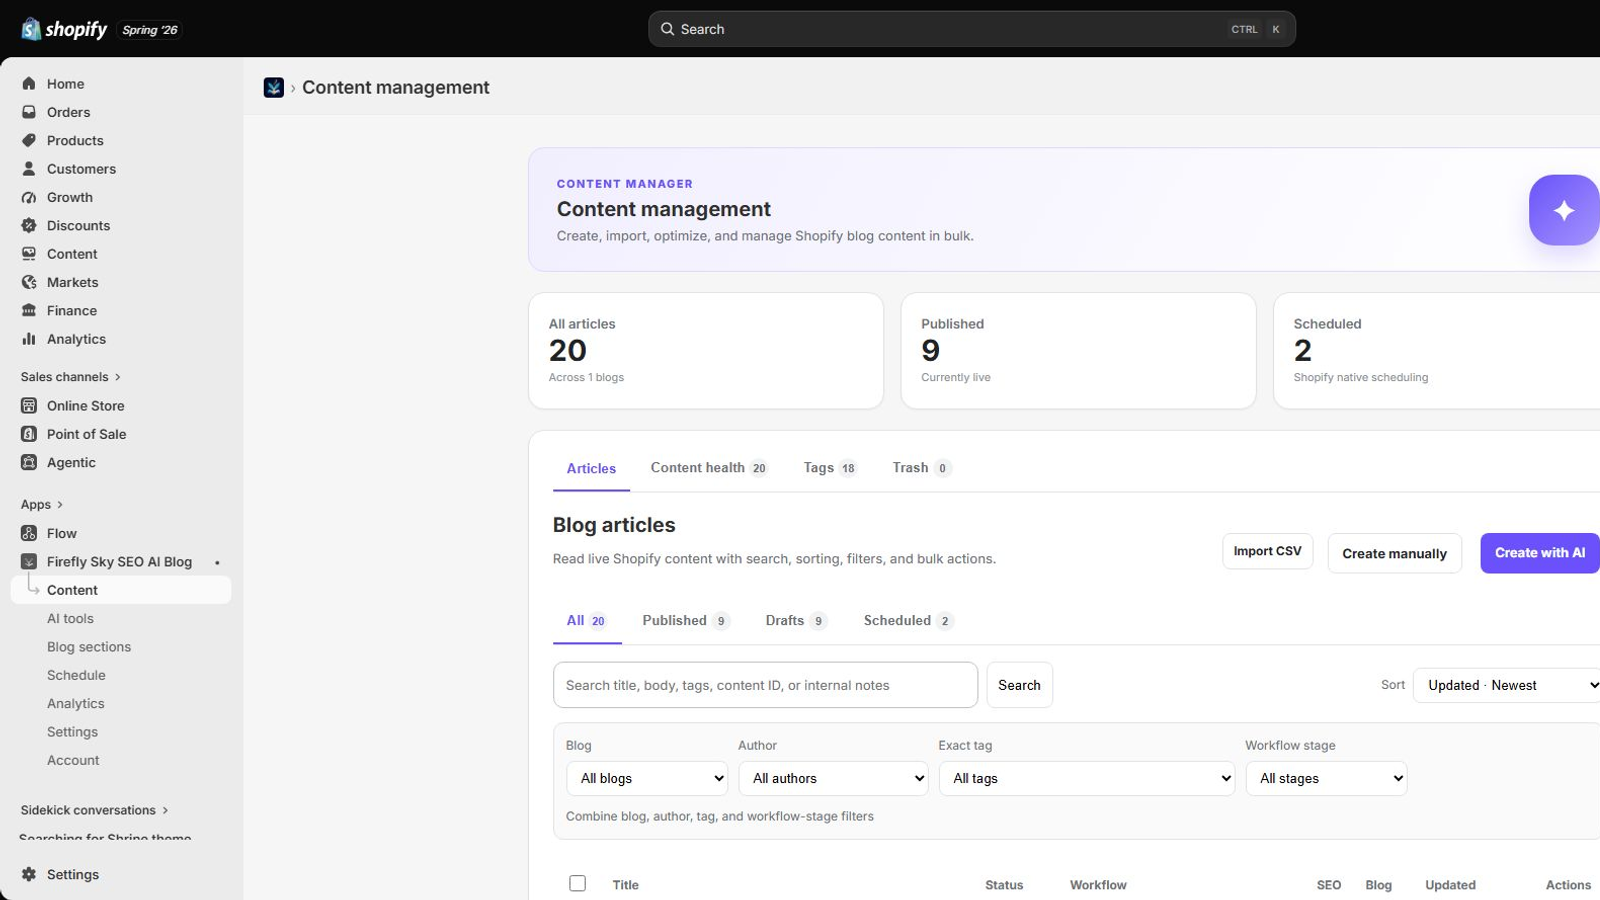Click the article search text field
This screenshot has width=1600, height=900.
(765, 685)
